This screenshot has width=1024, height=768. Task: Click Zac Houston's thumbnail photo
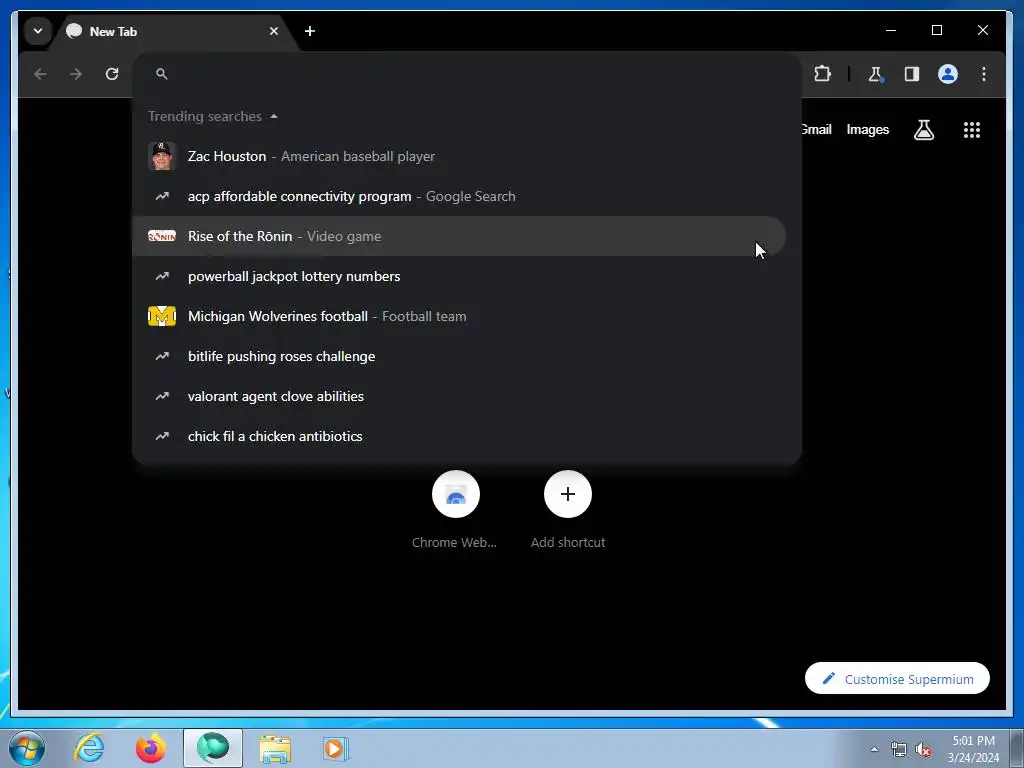pyautogui.click(x=162, y=156)
